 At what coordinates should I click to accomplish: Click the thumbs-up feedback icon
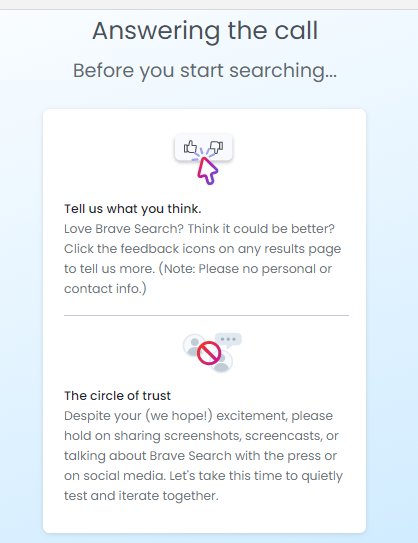[x=190, y=147]
